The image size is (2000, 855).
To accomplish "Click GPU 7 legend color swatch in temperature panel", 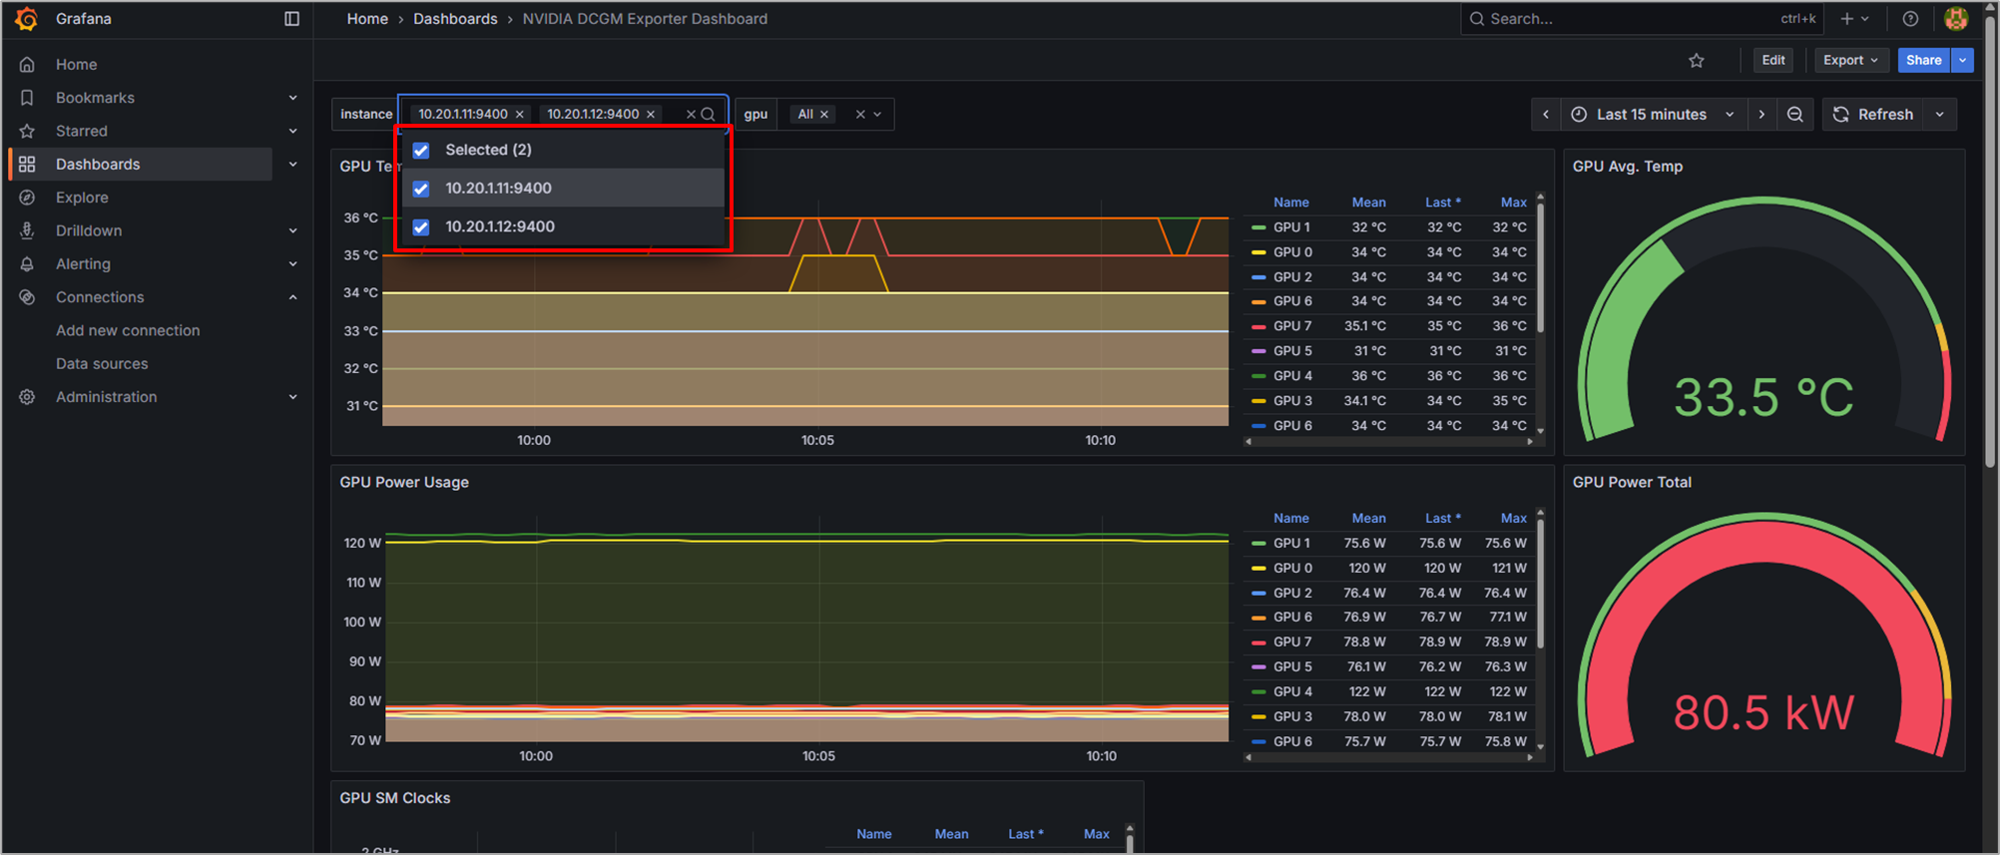I will click(1258, 327).
